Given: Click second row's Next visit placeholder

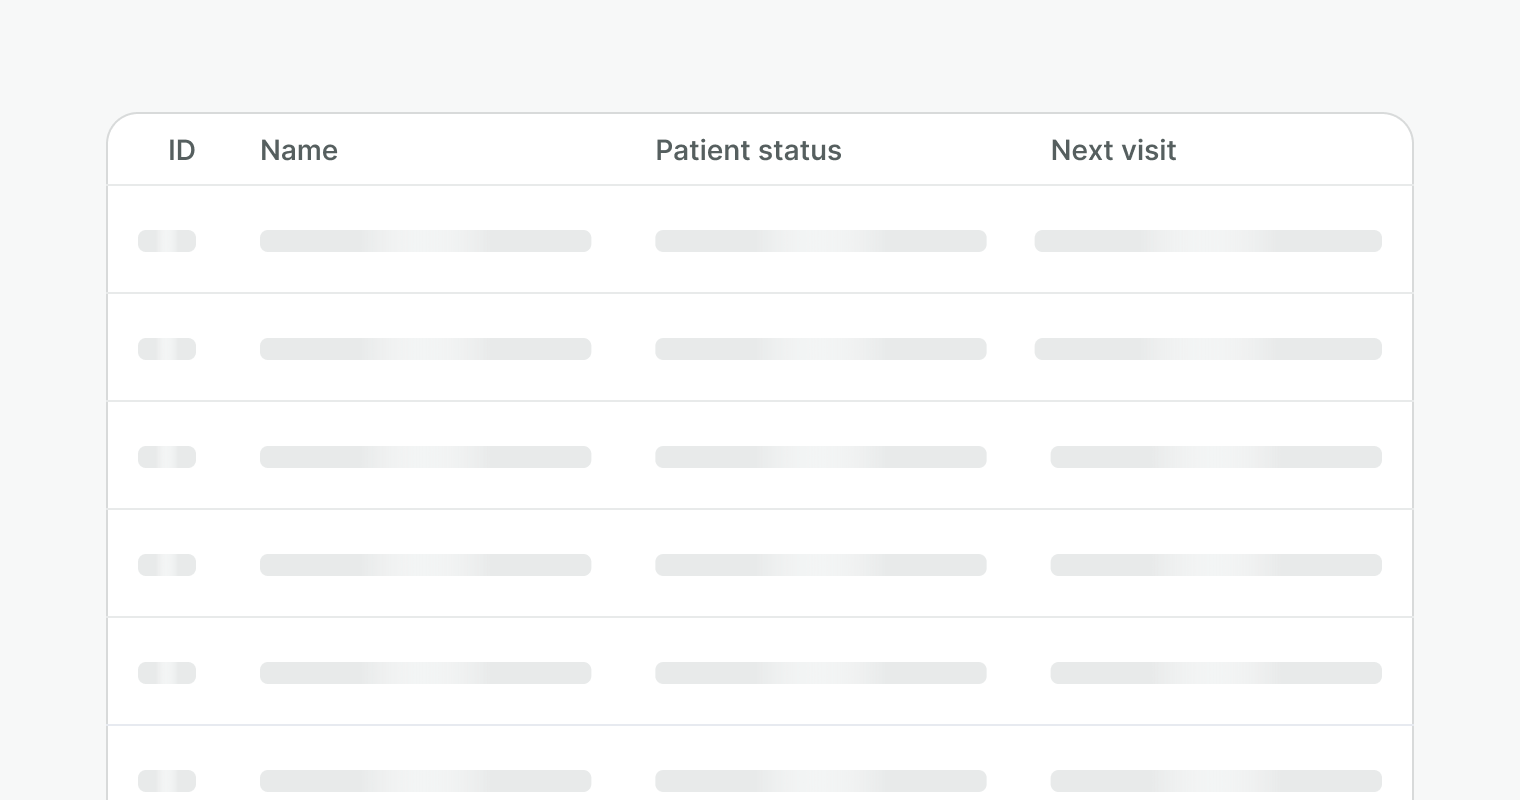Looking at the screenshot, I should (x=1208, y=349).
